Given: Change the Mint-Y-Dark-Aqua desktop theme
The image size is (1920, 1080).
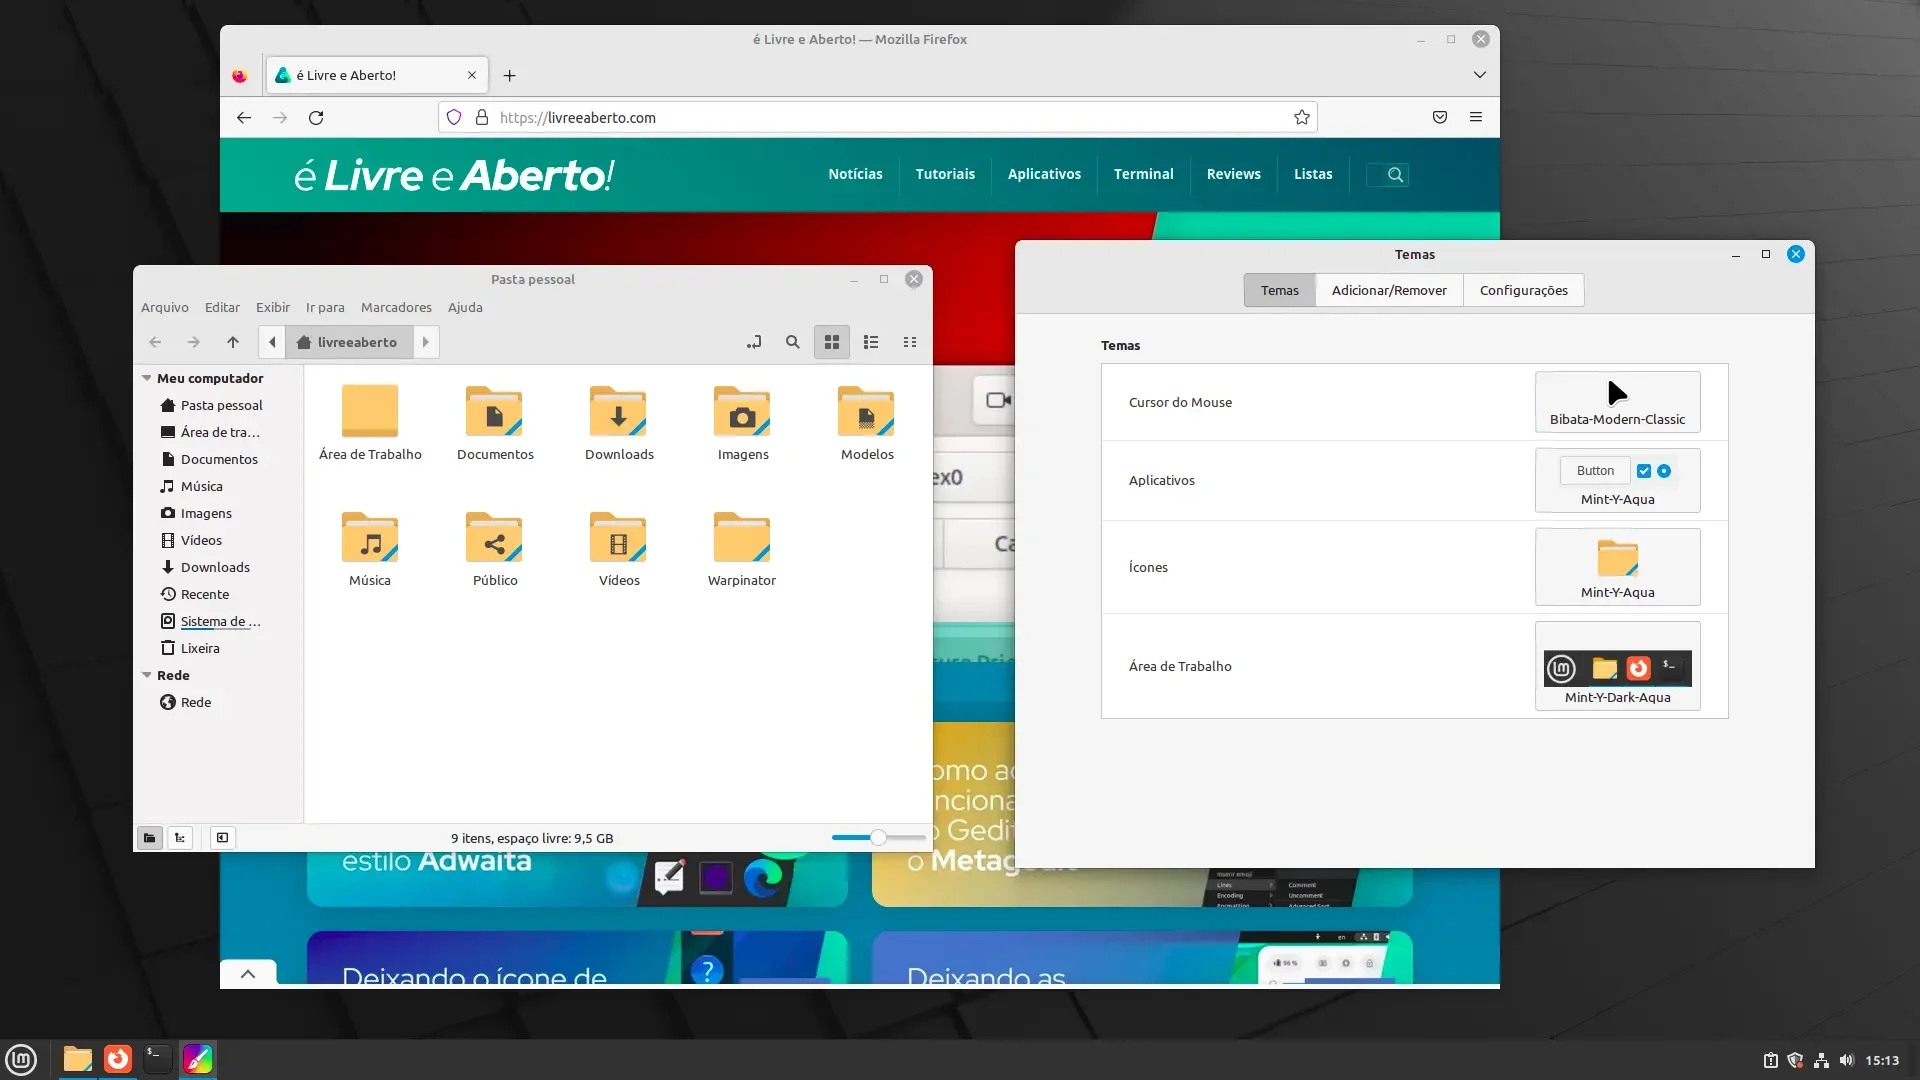Looking at the screenshot, I should tap(1617, 666).
